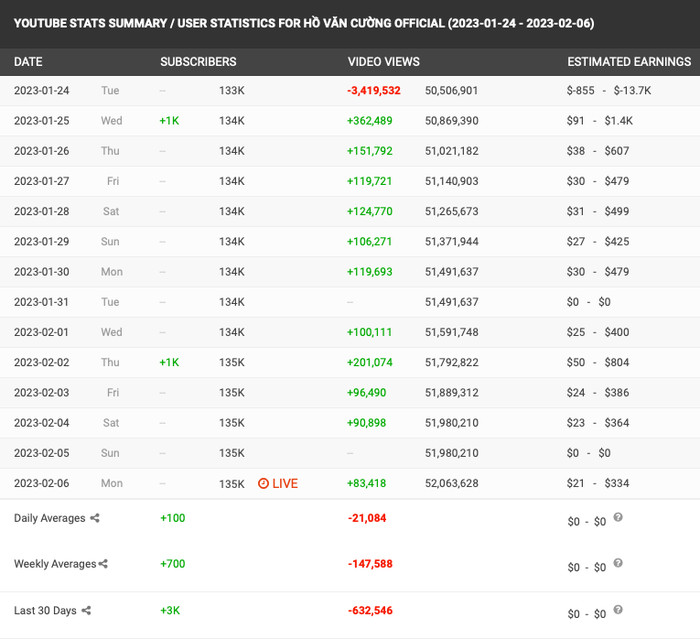
Task: Click the ESTIMATED EARNINGS column header
Action: pos(629,62)
